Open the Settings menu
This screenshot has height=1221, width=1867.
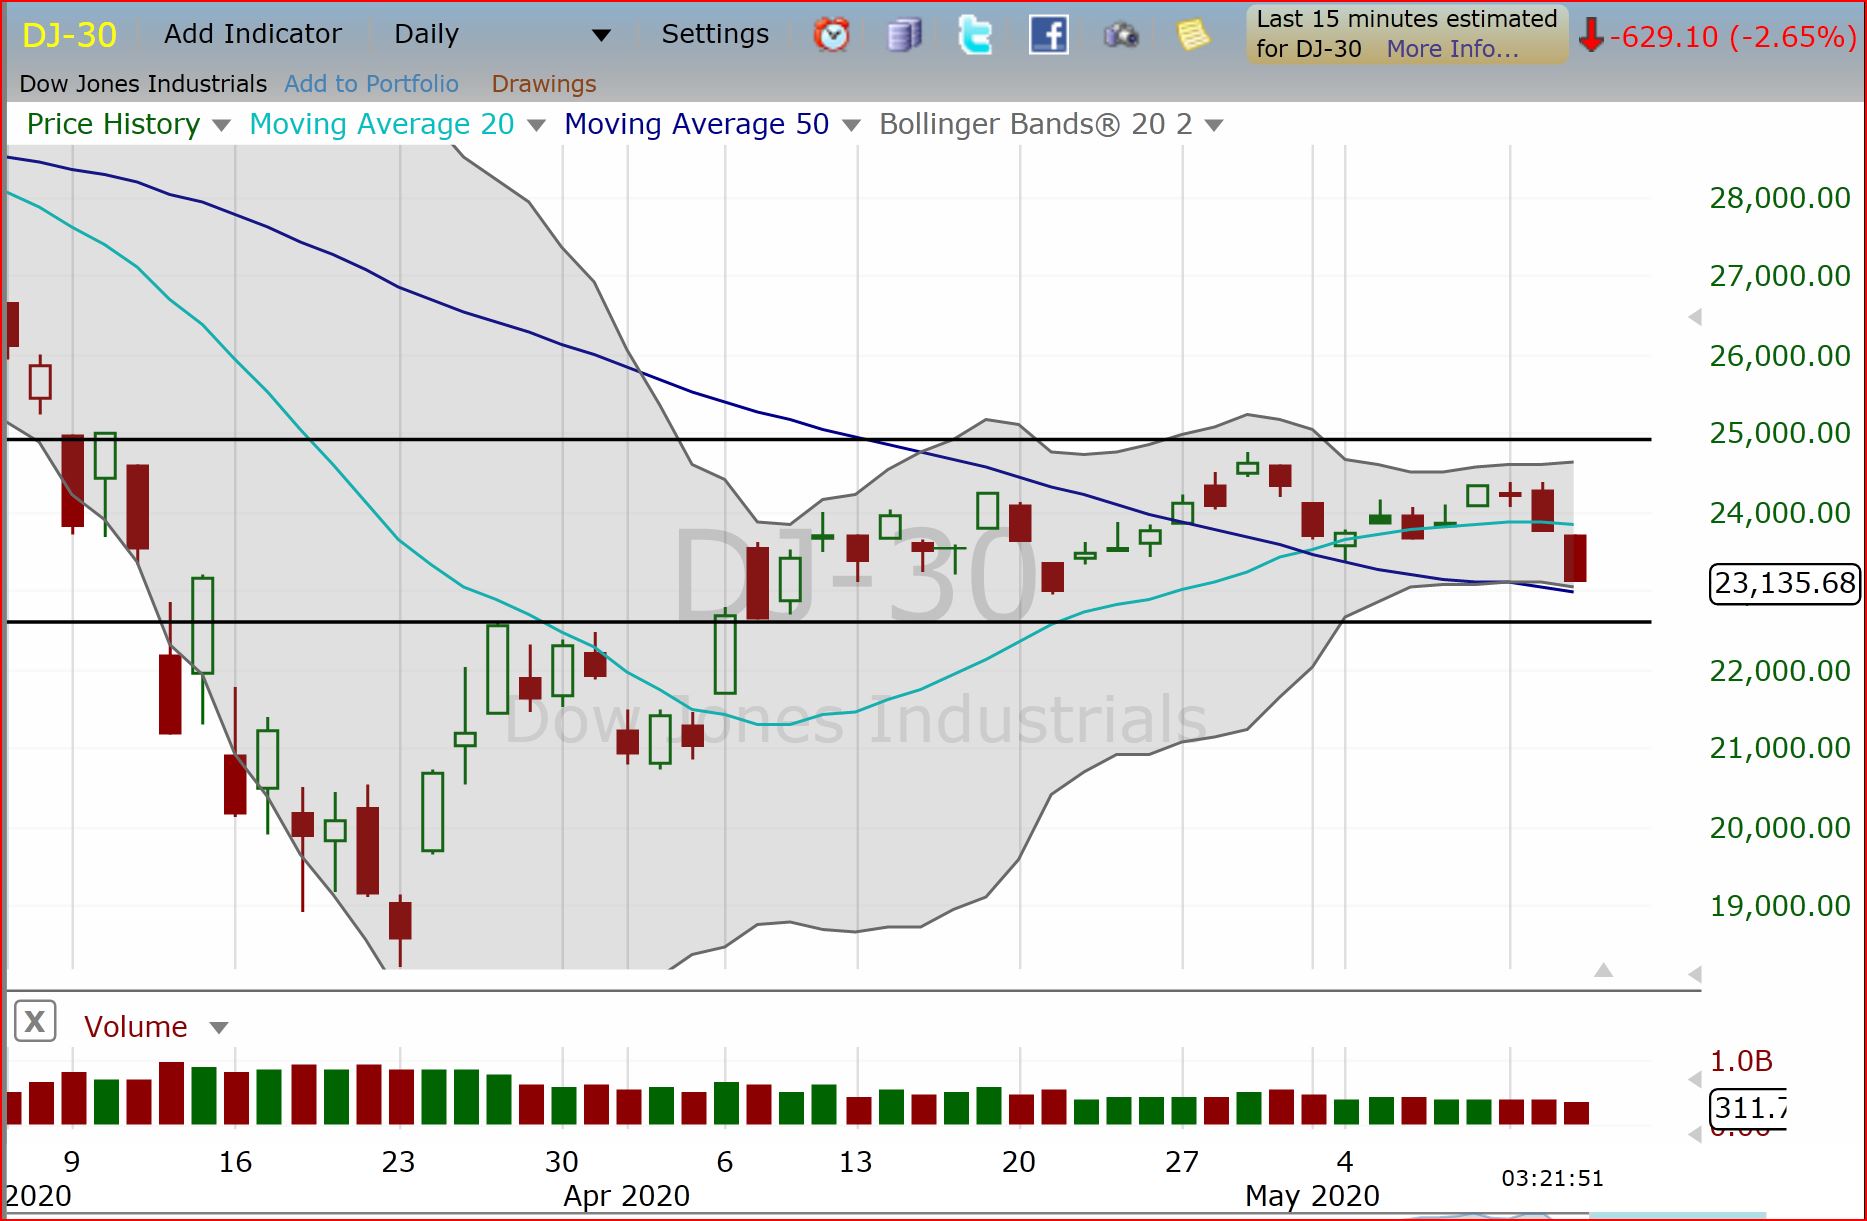(x=715, y=34)
